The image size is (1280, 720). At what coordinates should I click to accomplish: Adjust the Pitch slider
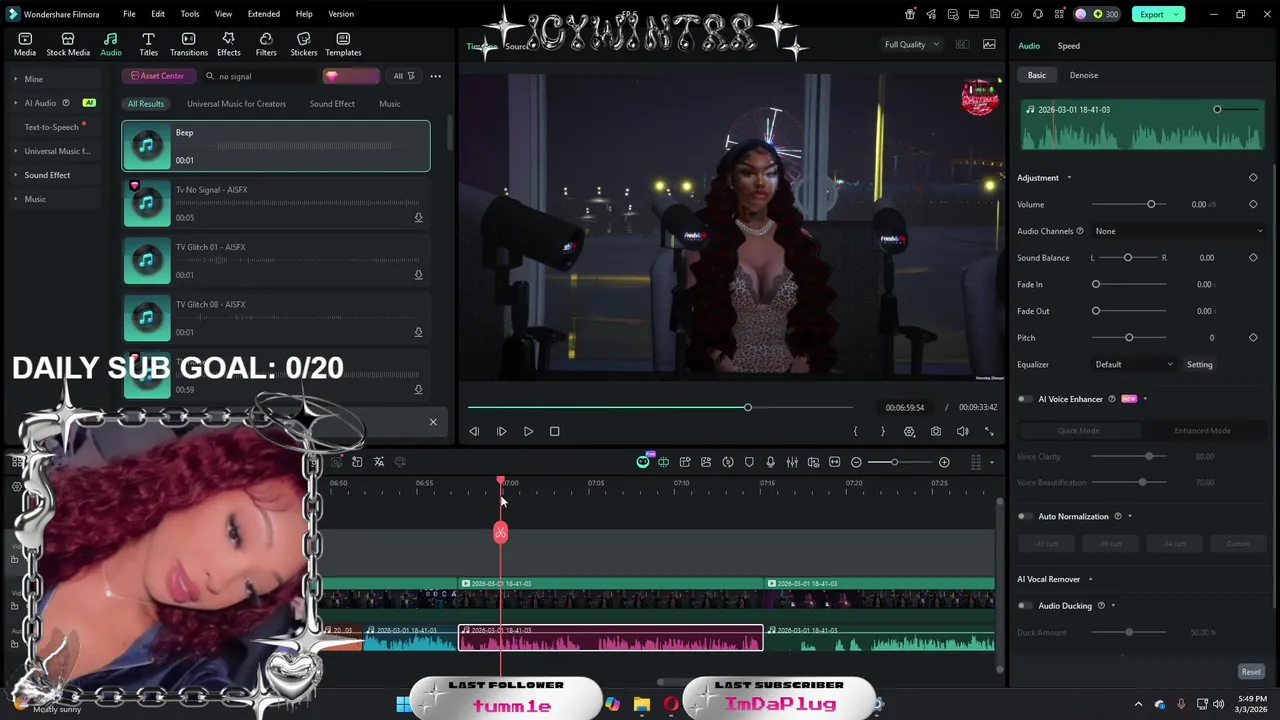point(1130,337)
